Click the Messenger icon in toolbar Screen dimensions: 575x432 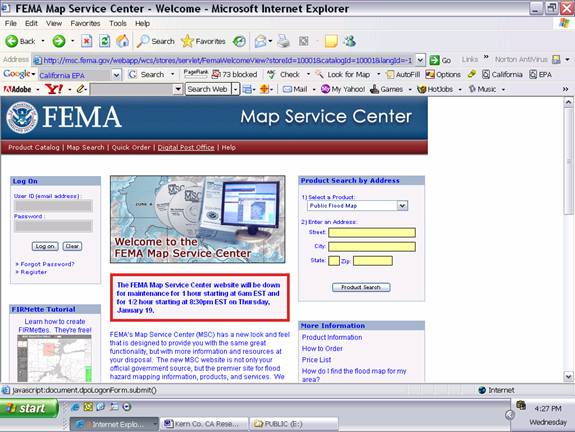[x=350, y=41]
